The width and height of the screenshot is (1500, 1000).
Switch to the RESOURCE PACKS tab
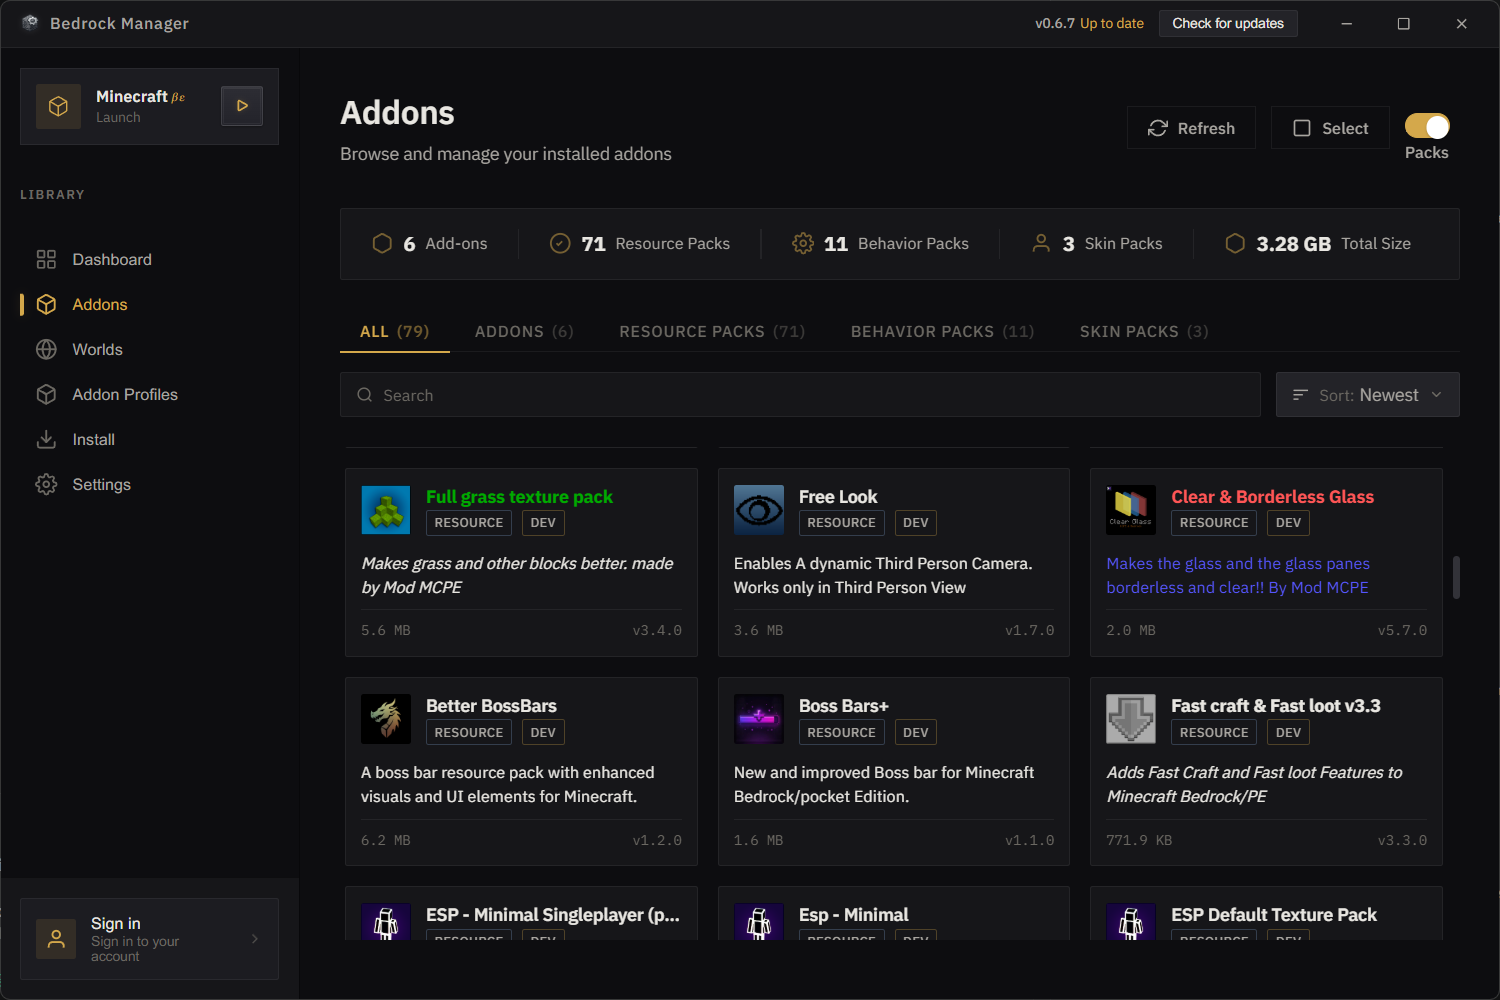(711, 331)
